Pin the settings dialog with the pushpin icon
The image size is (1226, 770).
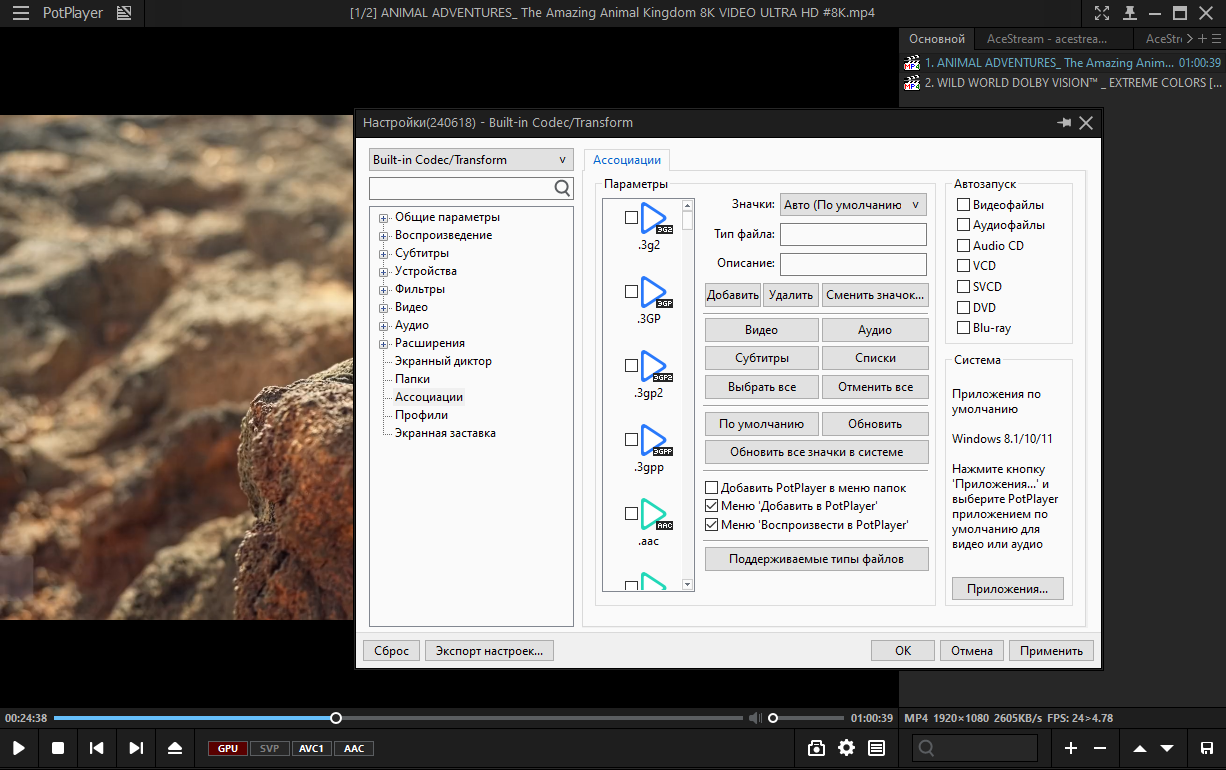pos(1064,123)
